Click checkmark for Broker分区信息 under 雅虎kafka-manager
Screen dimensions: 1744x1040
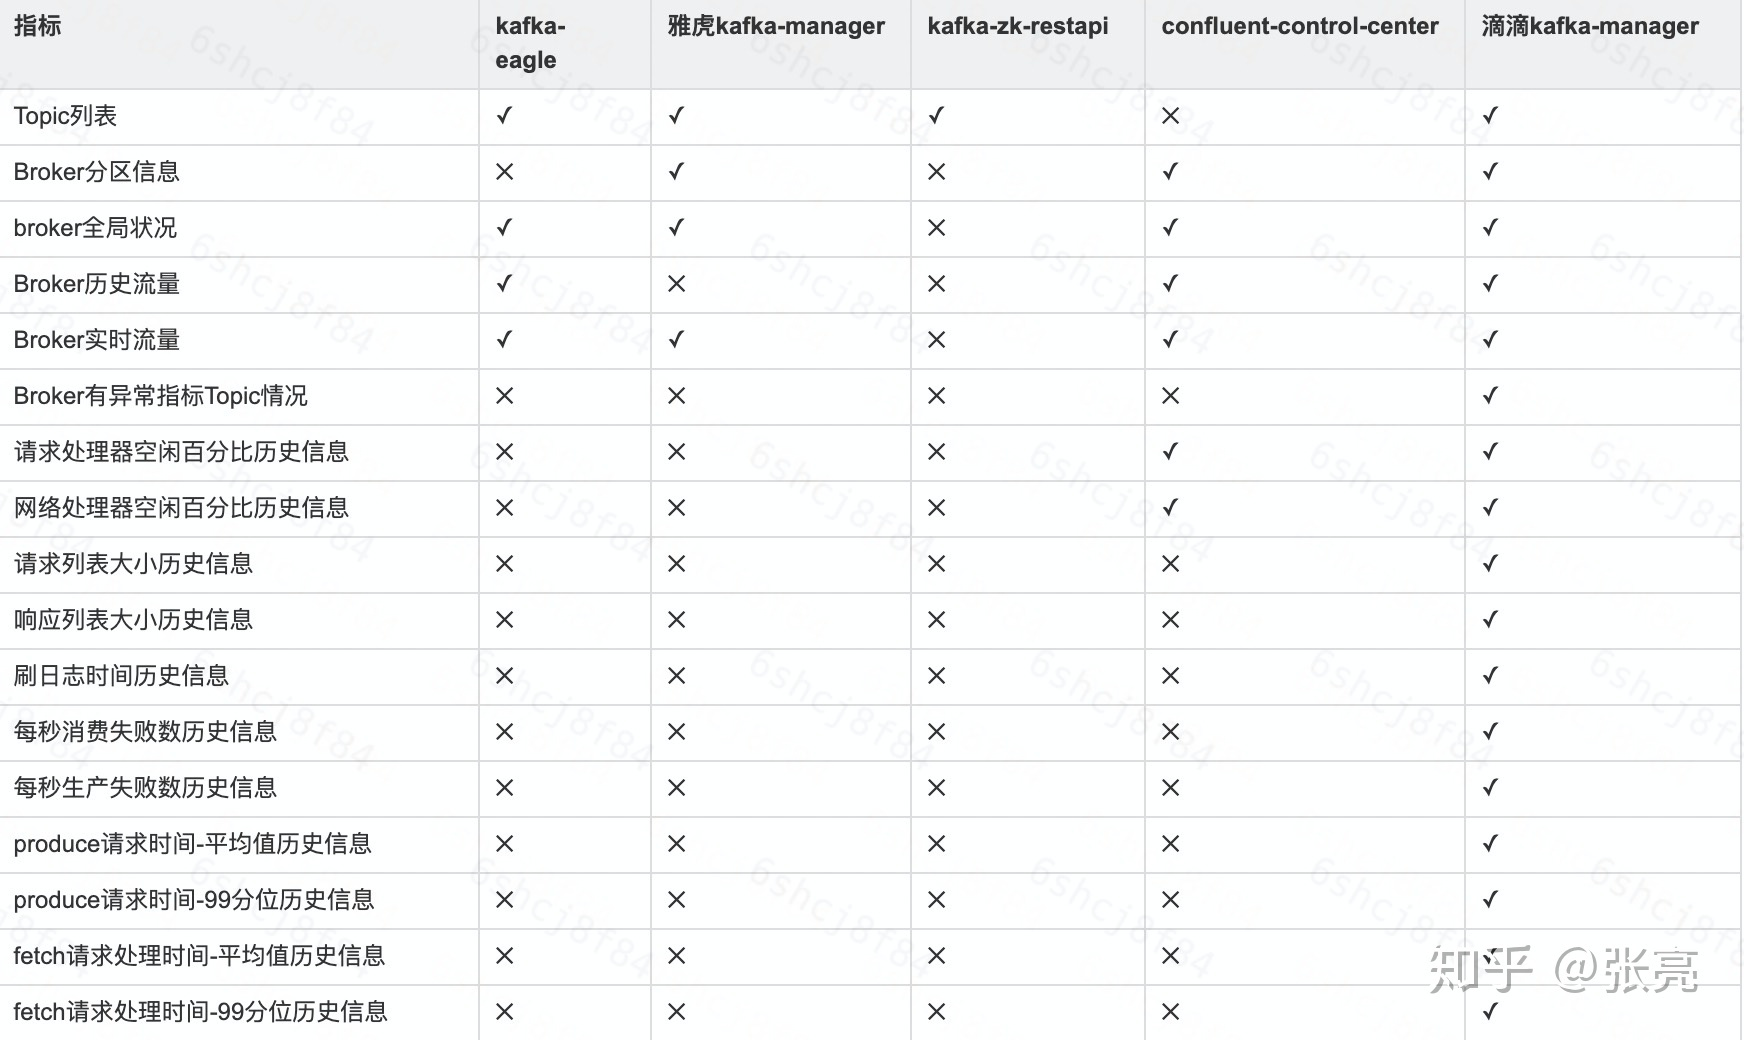point(676,172)
